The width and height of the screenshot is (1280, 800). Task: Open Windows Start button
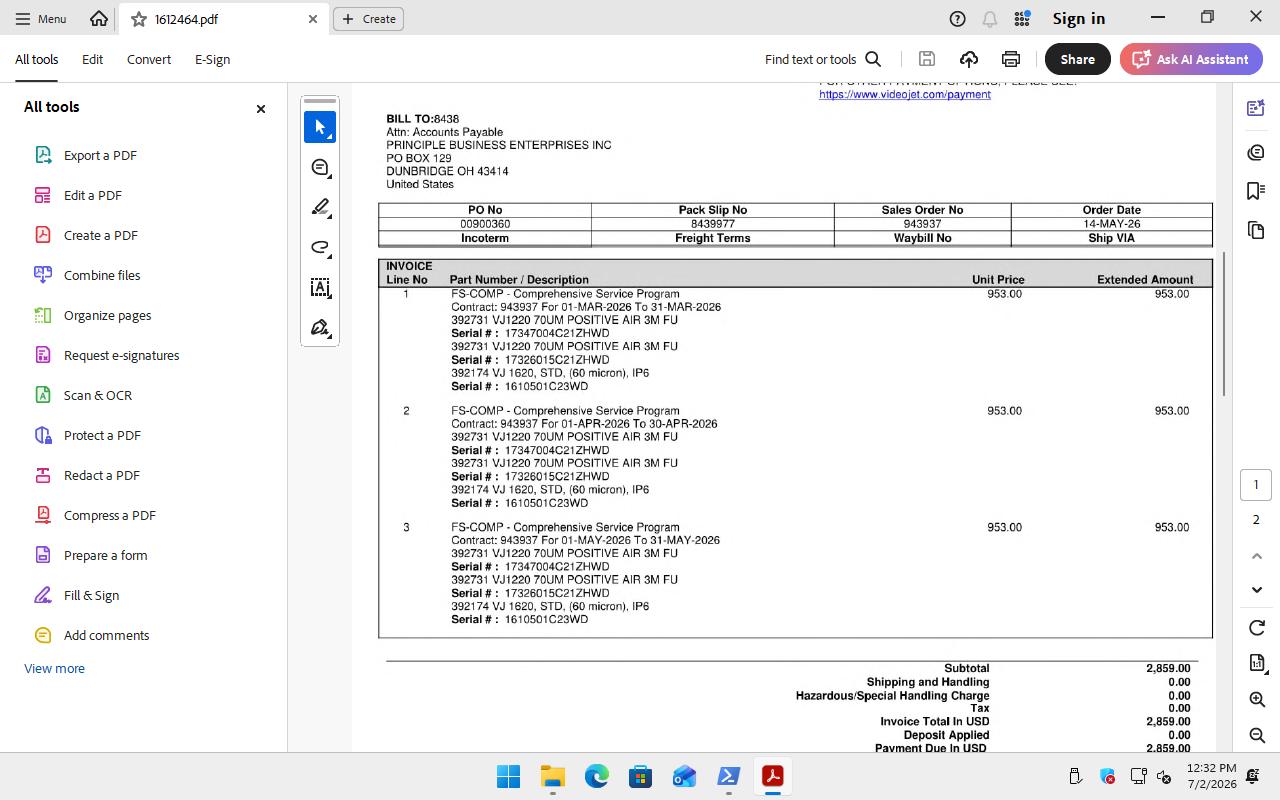[508, 776]
